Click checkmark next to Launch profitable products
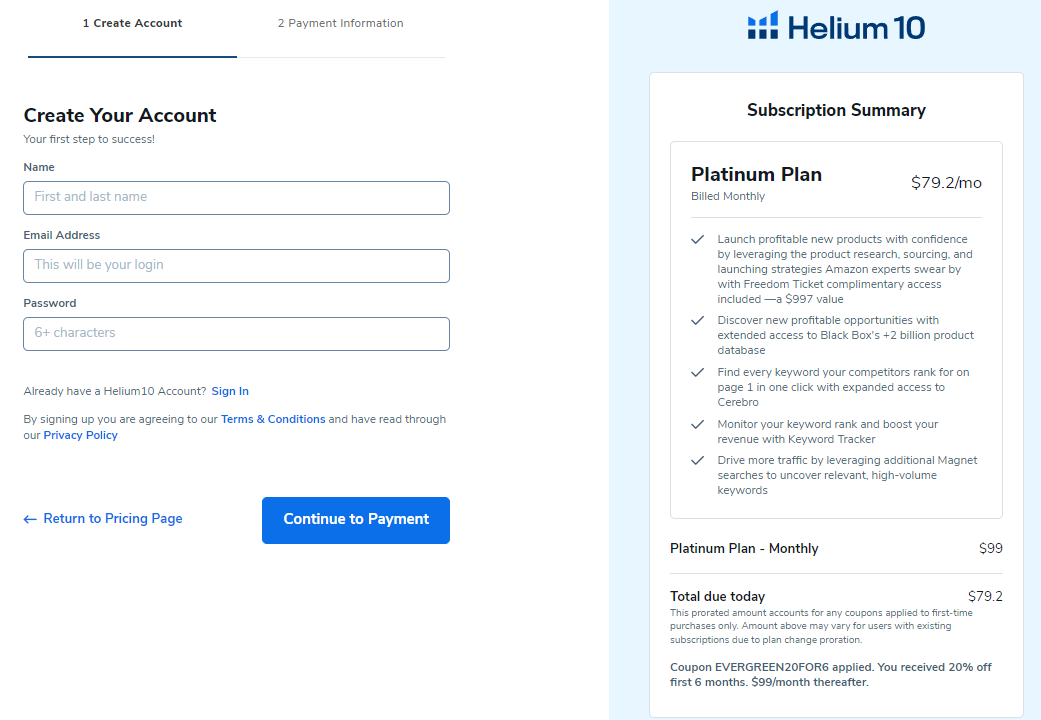The height and width of the screenshot is (720, 1041). click(697, 240)
